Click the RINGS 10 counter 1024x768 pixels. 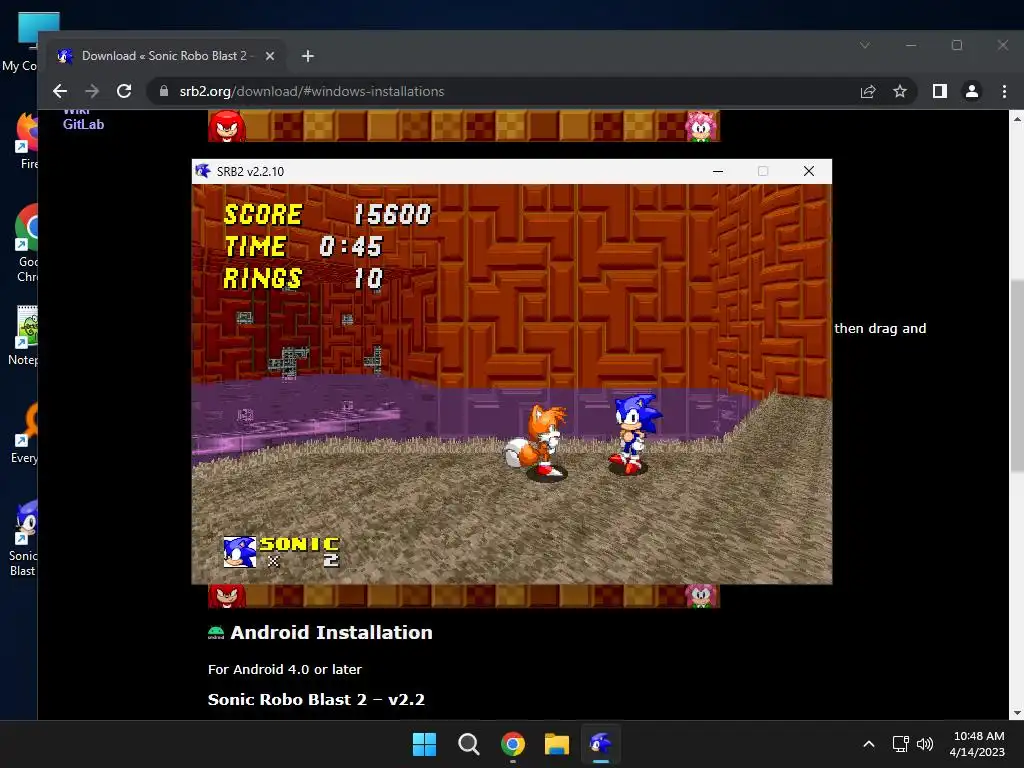pos(303,278)
